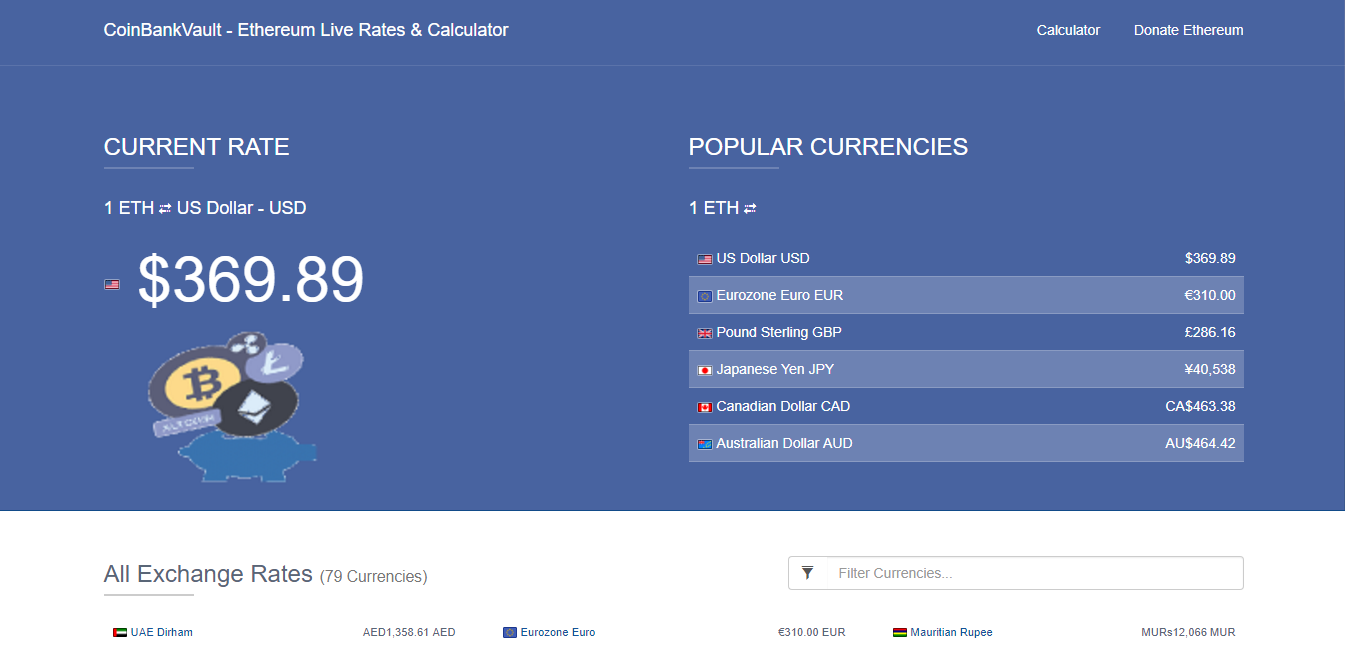The width and height of the screenshot is (1345, 648).
Task: Open the Donate Ethereum page
Action: (1188, 30)
